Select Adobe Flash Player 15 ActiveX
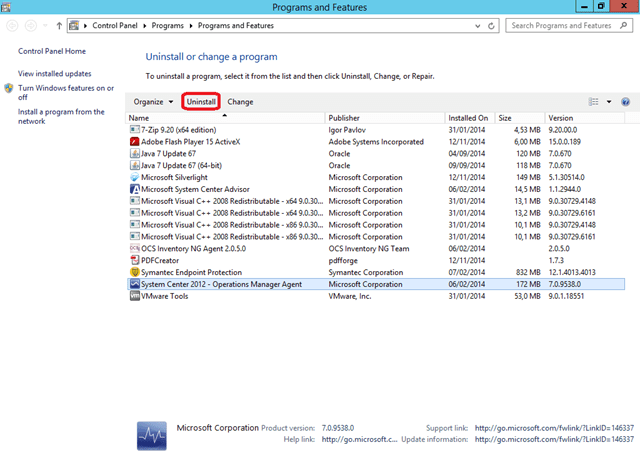 (x=376, y=142)
